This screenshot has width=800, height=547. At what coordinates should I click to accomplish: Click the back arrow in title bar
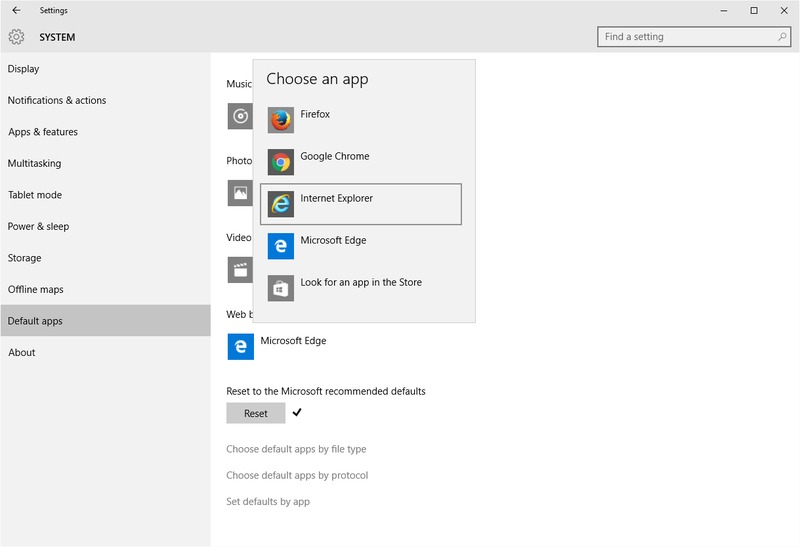[16, 10]
